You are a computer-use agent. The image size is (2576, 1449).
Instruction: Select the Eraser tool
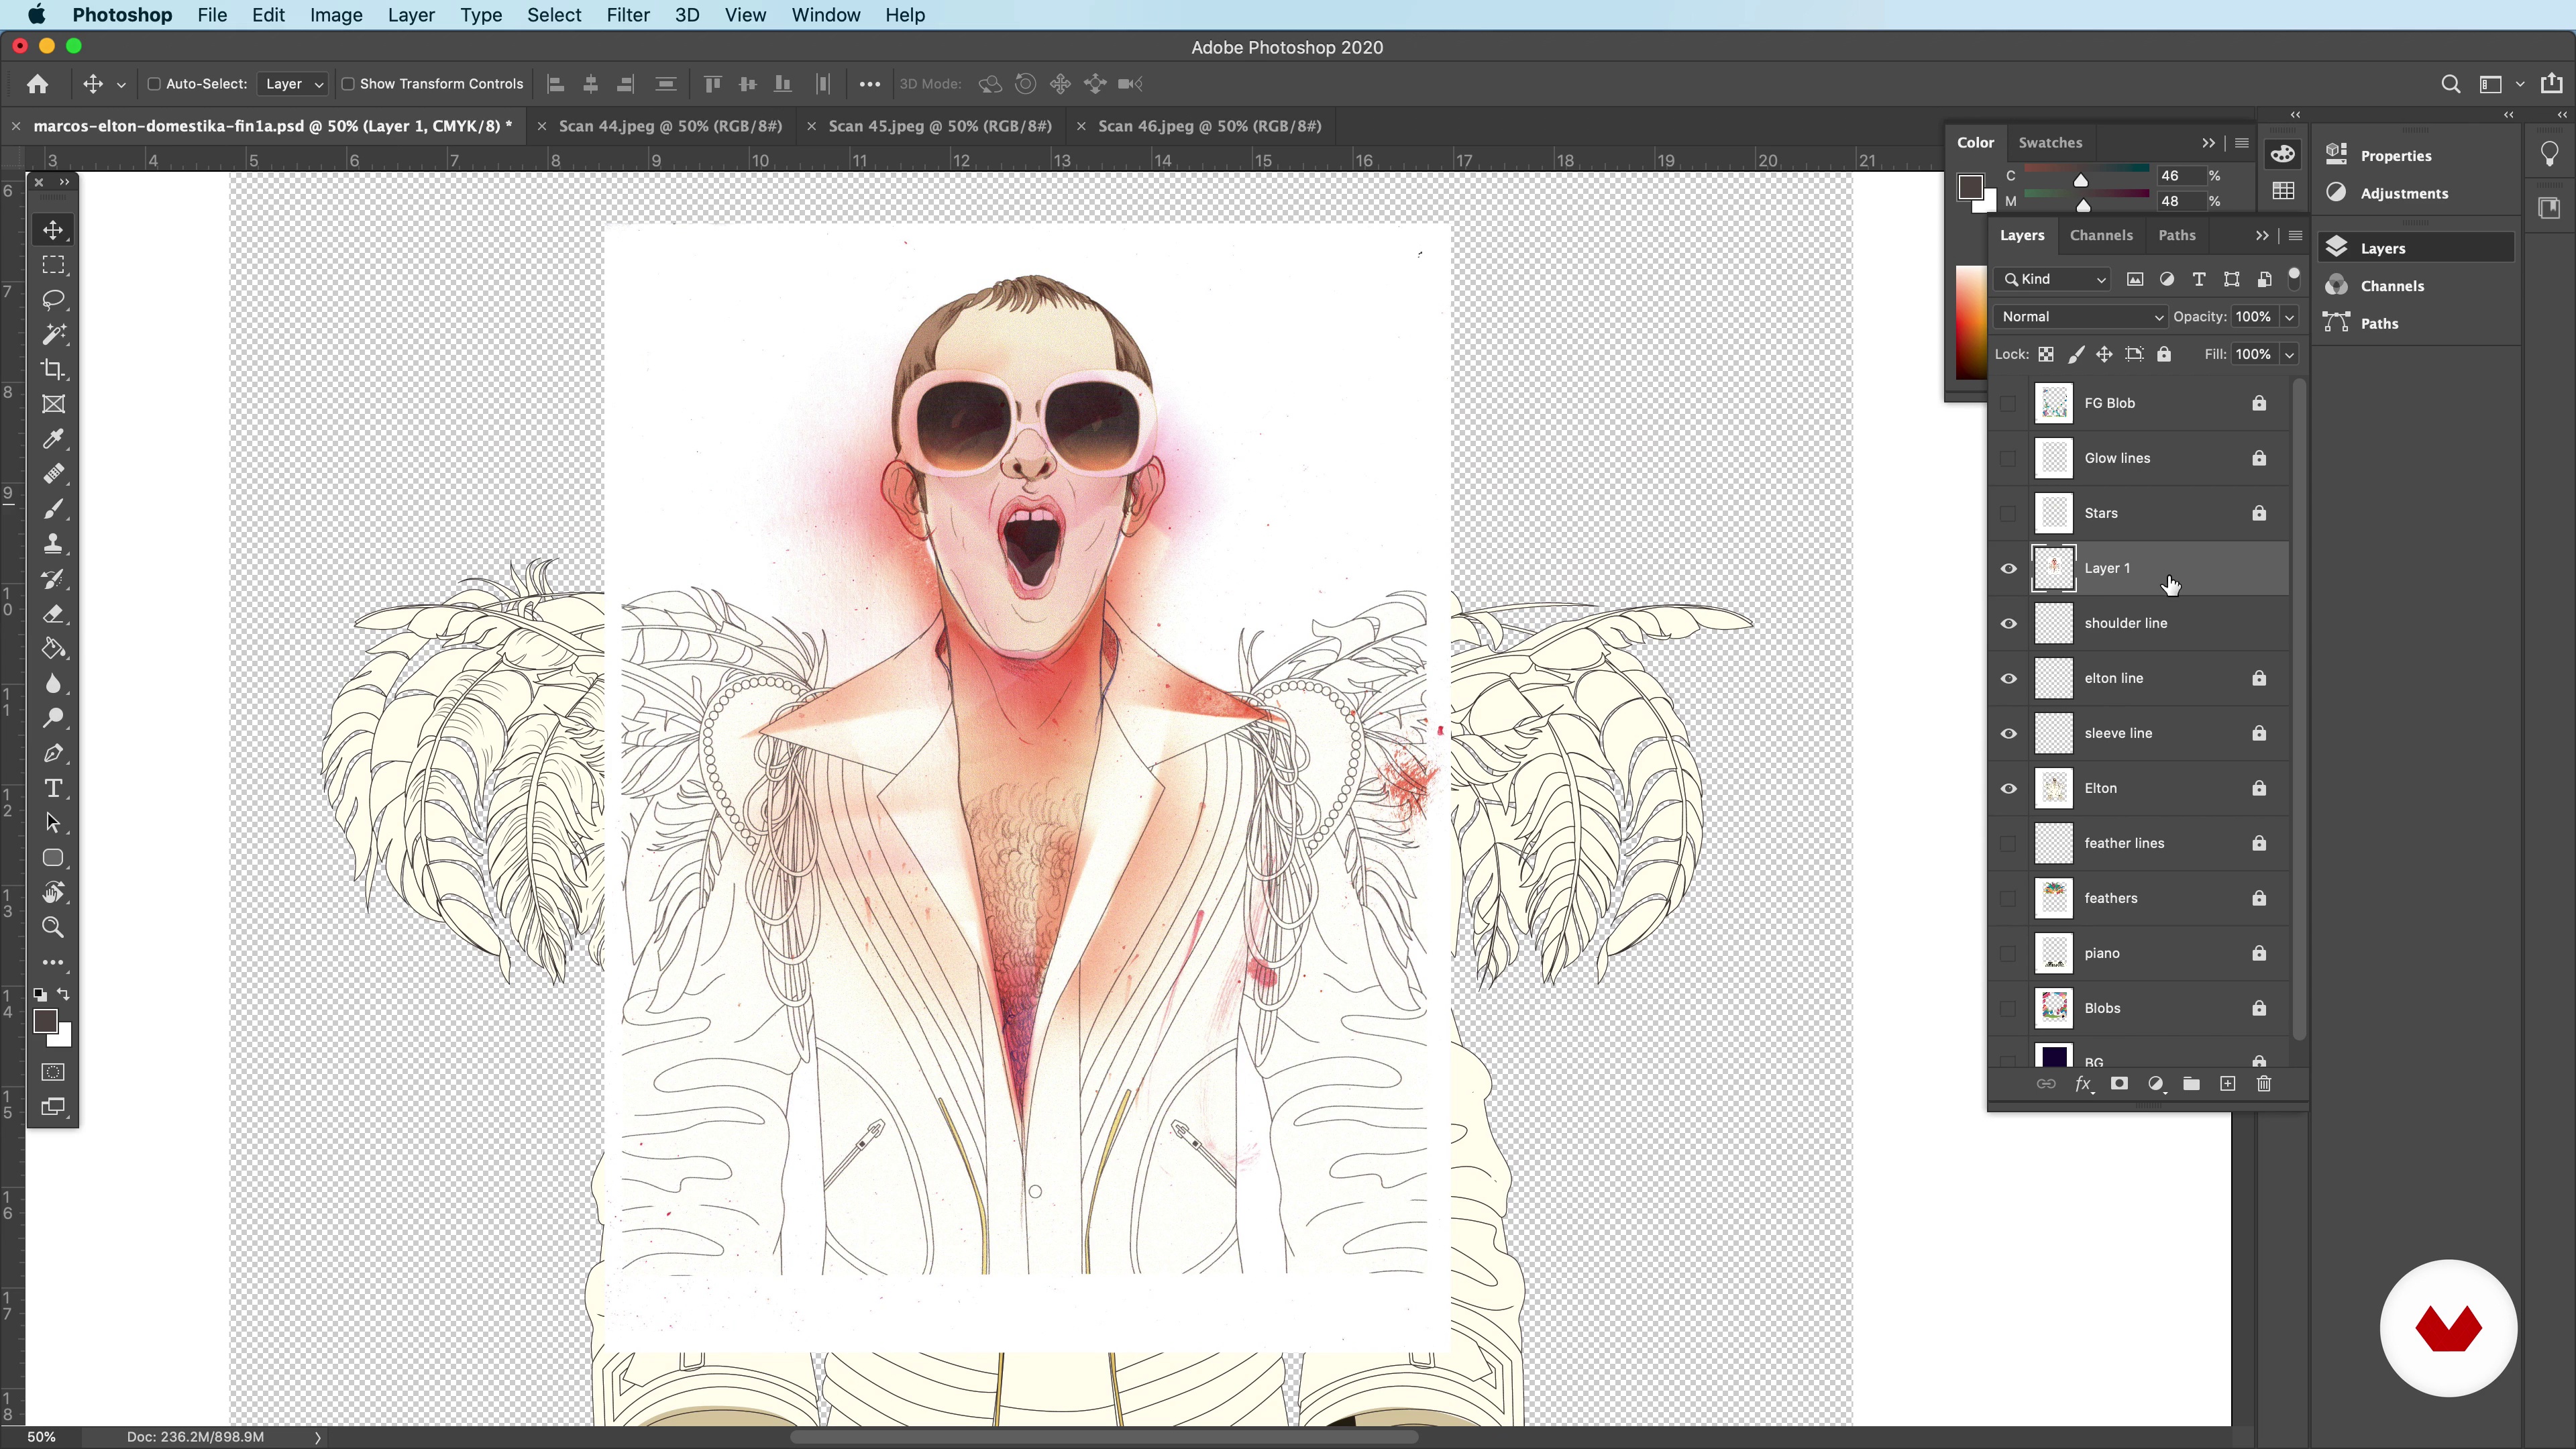[x=53, y=614]
